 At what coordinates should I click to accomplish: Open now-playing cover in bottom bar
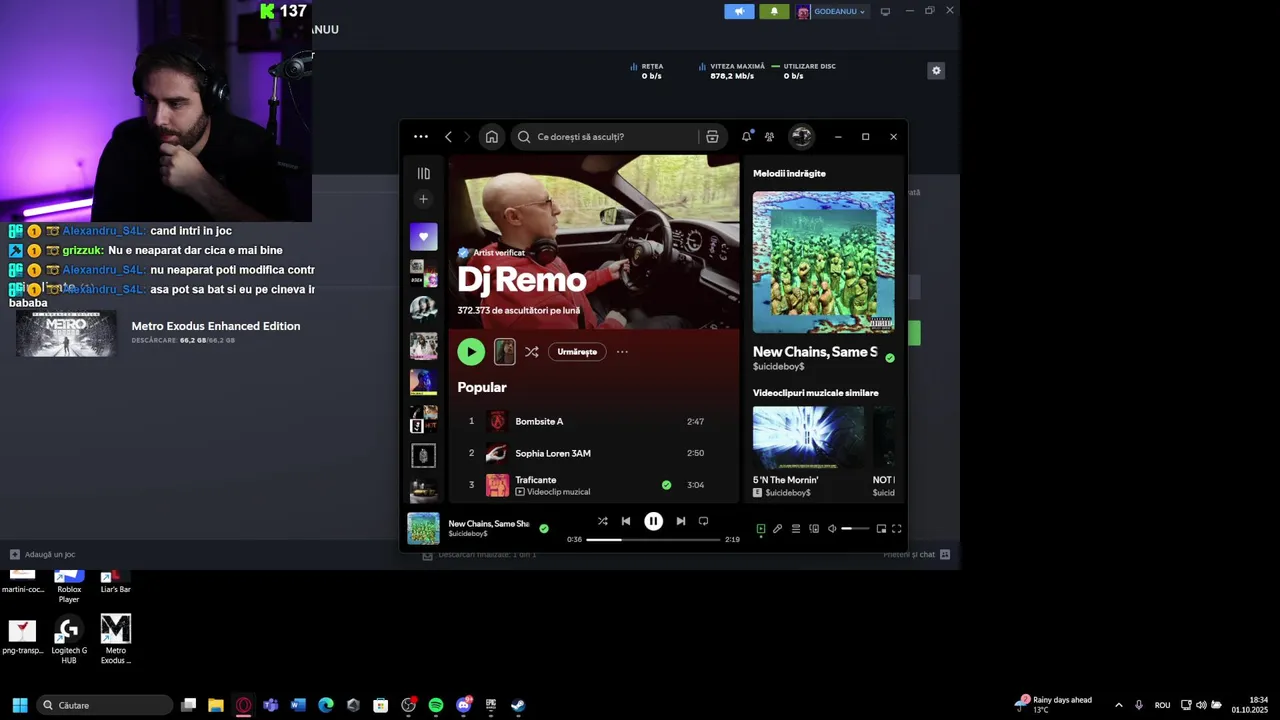[x=423, y=529]
